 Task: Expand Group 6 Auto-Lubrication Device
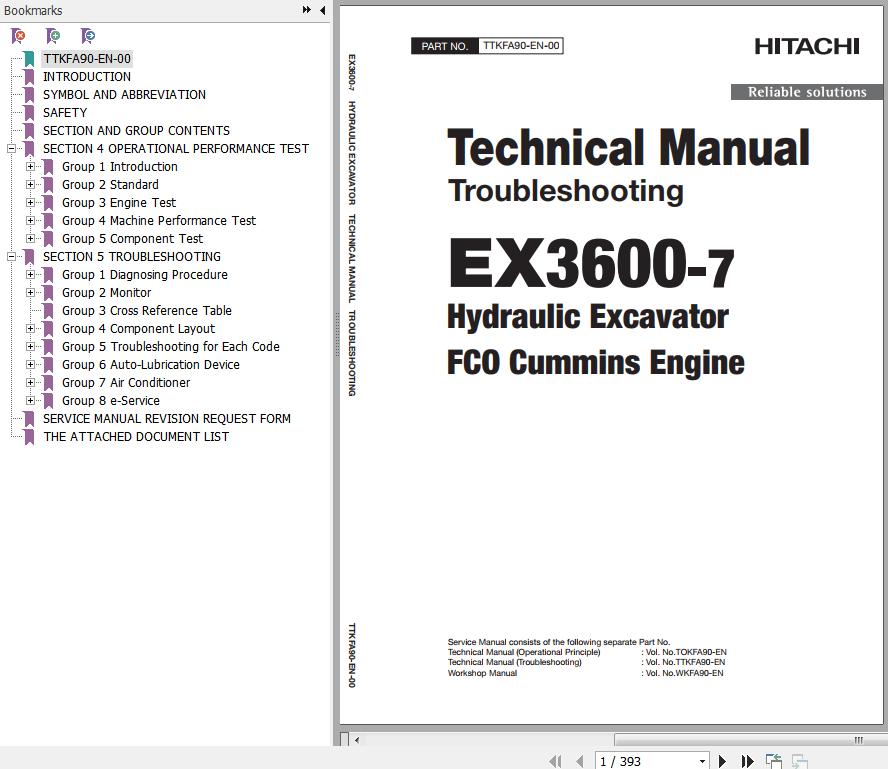(31, 365)
